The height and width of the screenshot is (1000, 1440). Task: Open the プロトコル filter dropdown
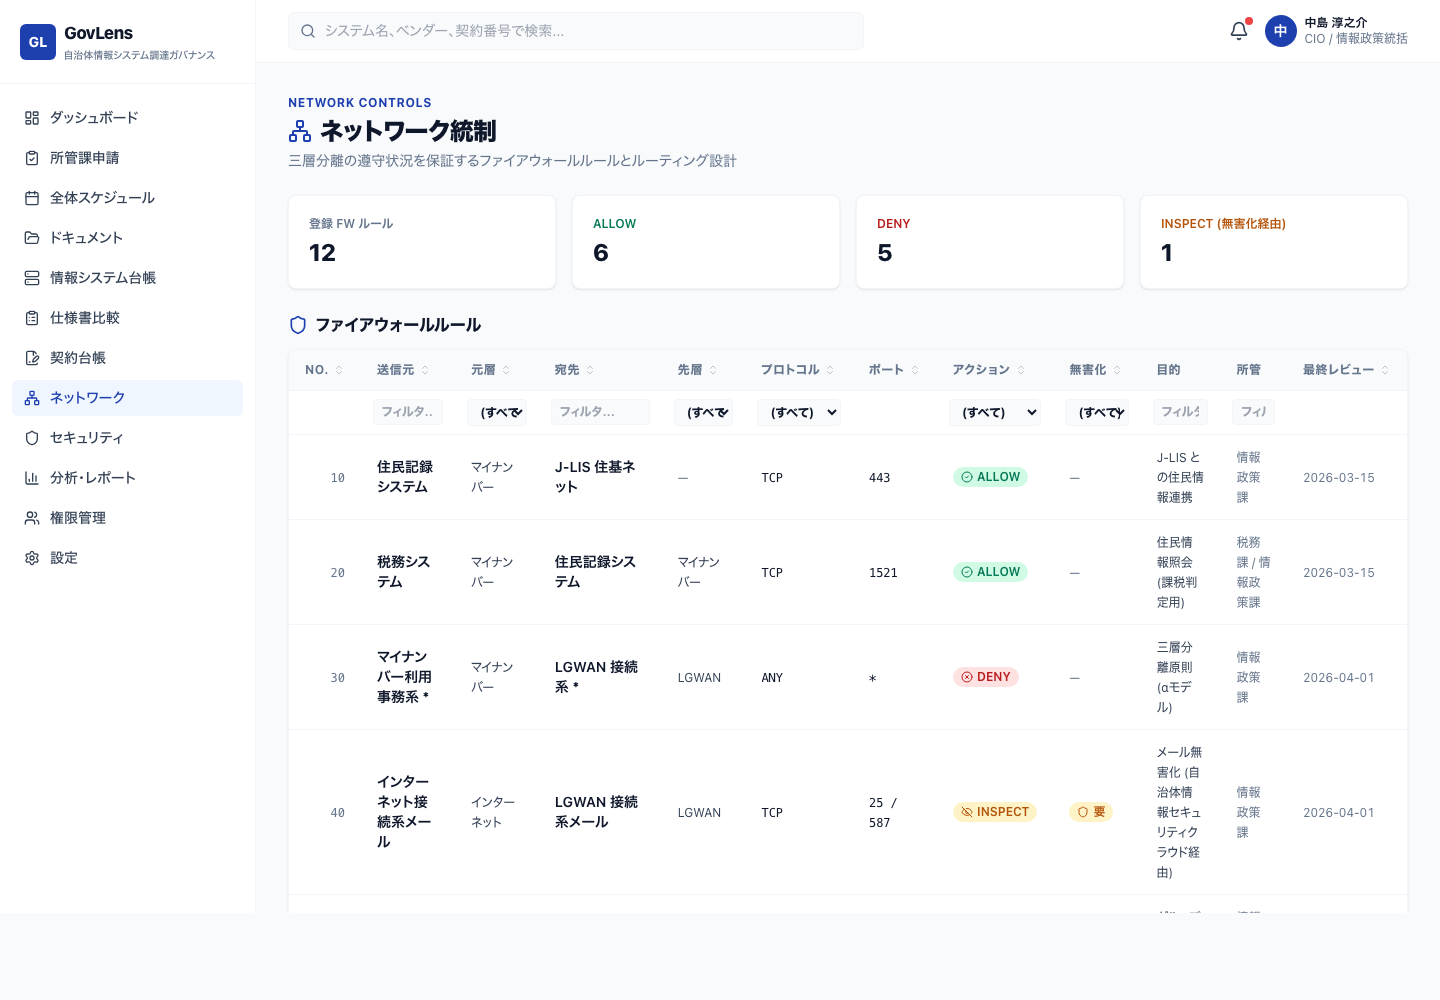coord(798,412)
